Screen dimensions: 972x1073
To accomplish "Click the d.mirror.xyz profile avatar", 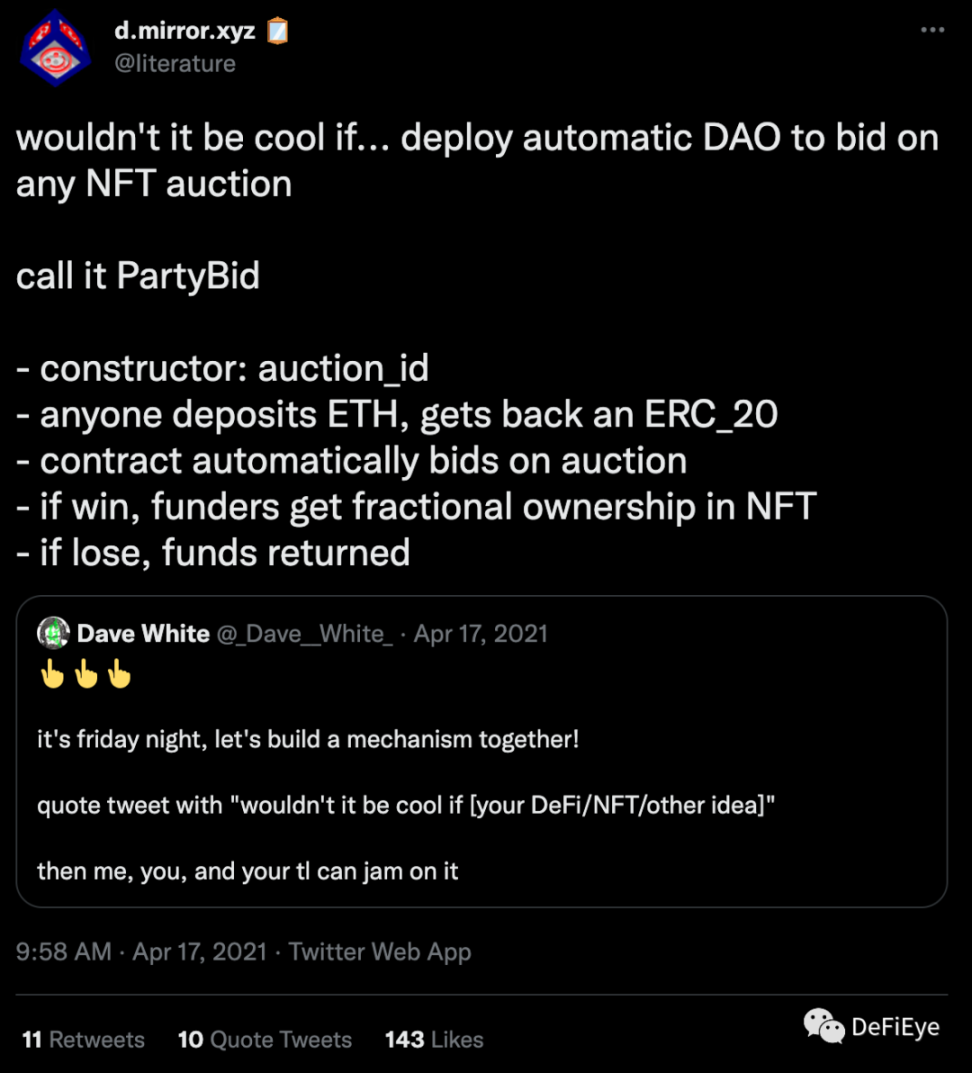I will [x=56, y=46].
